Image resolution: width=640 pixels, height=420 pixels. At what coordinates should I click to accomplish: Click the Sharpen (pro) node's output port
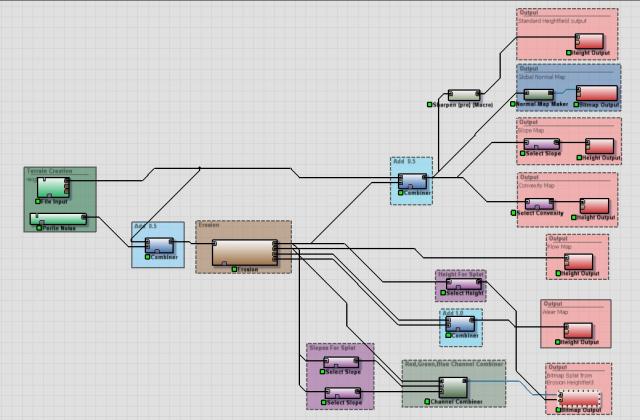point(478,94)
